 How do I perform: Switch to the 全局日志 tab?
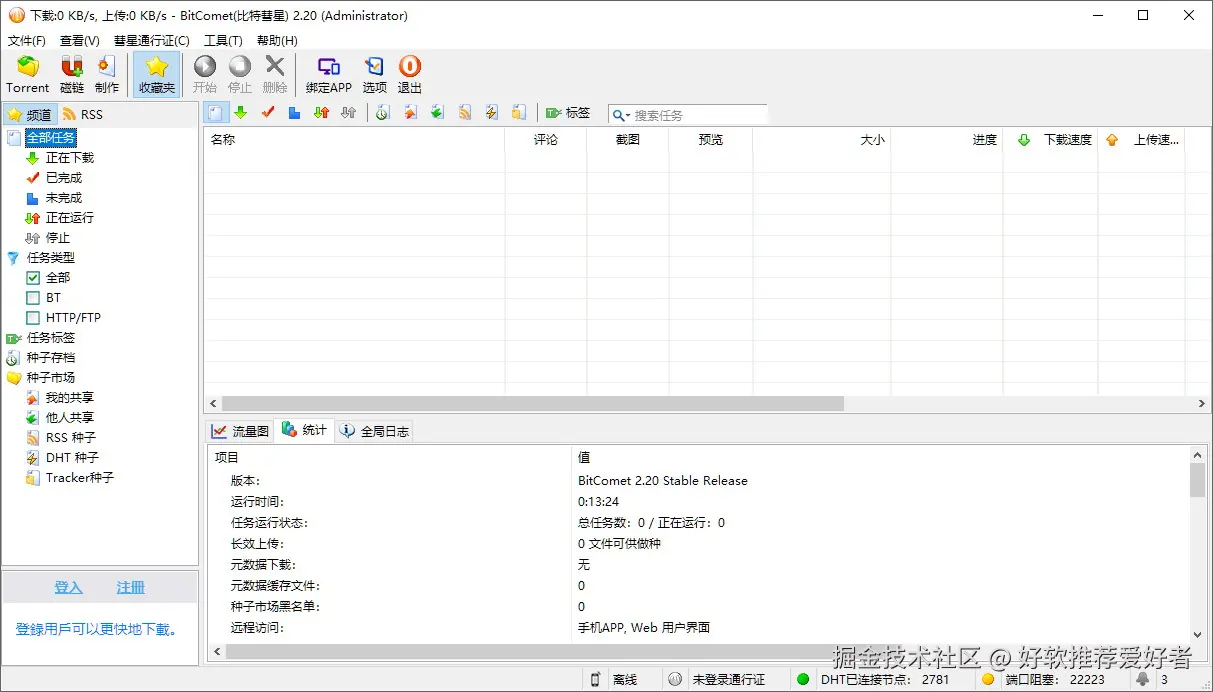[x=374, y=431]
